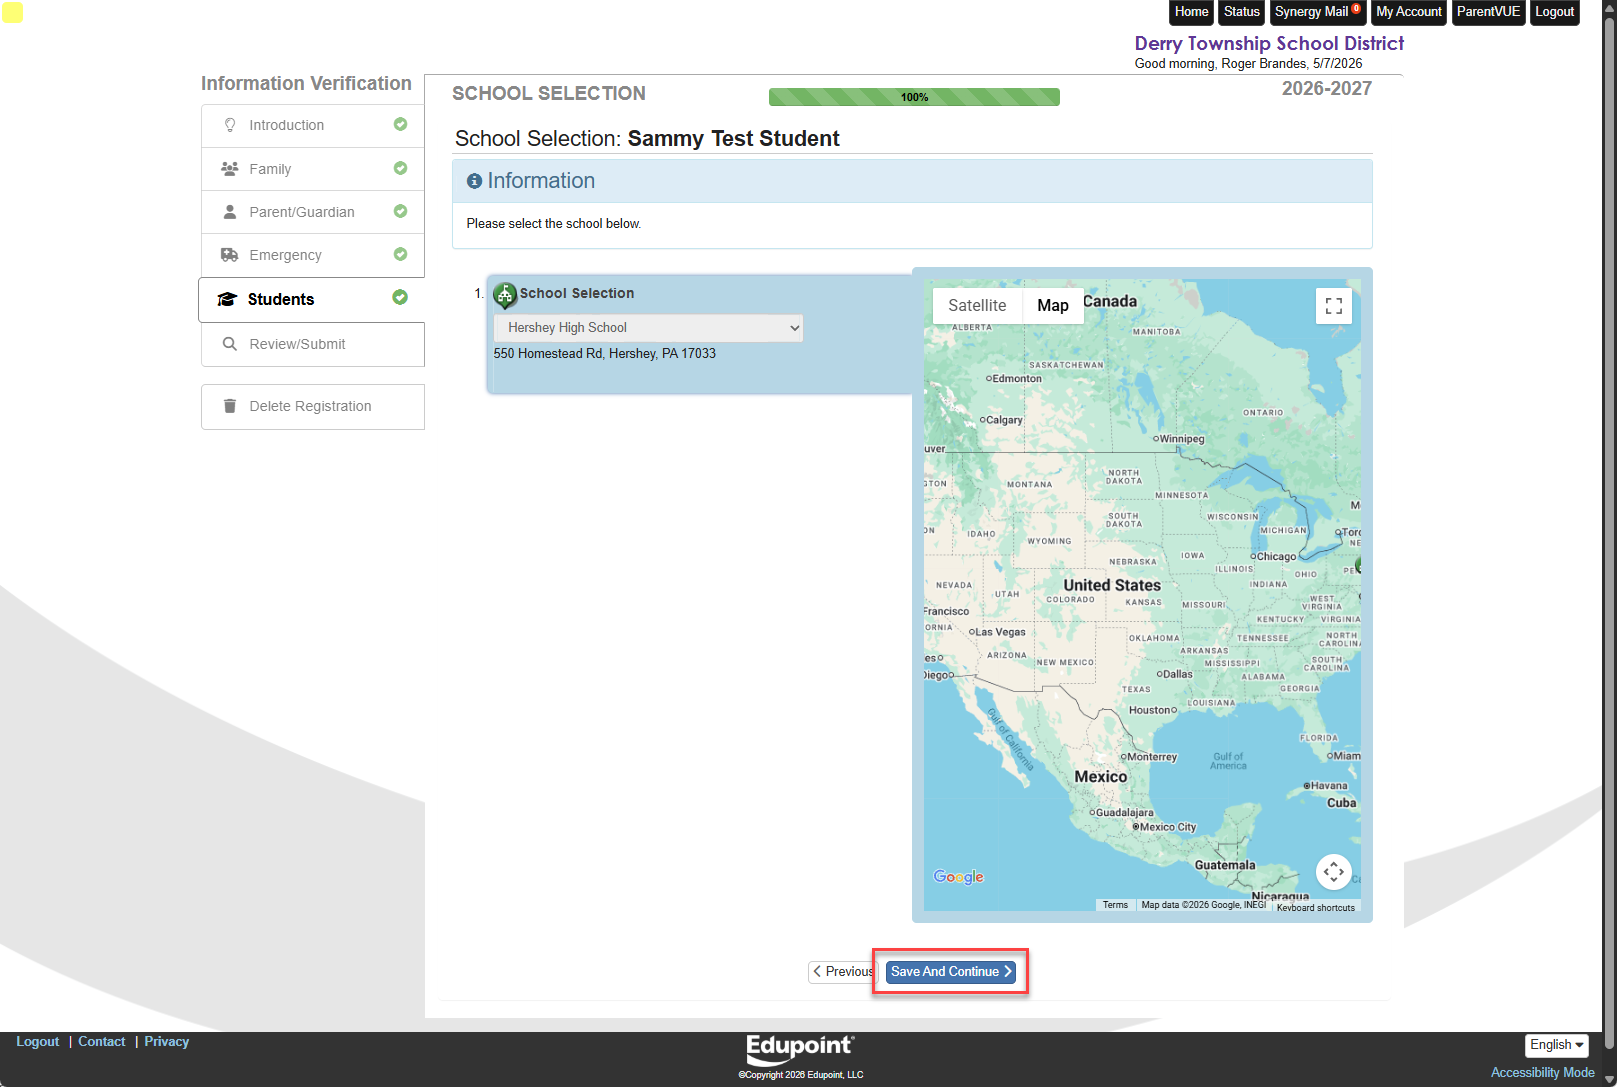Click the 100% progress bar
The width and height of the screenshot is (1617, 1087).
point(914,97)
